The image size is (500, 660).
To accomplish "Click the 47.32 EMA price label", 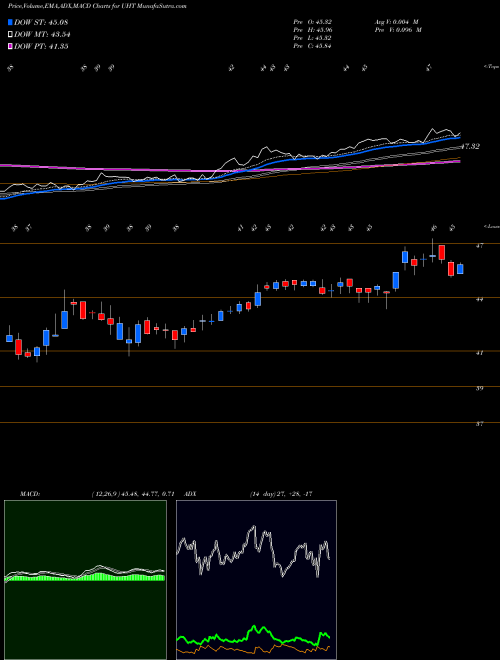I will click(x=470, y=146).
